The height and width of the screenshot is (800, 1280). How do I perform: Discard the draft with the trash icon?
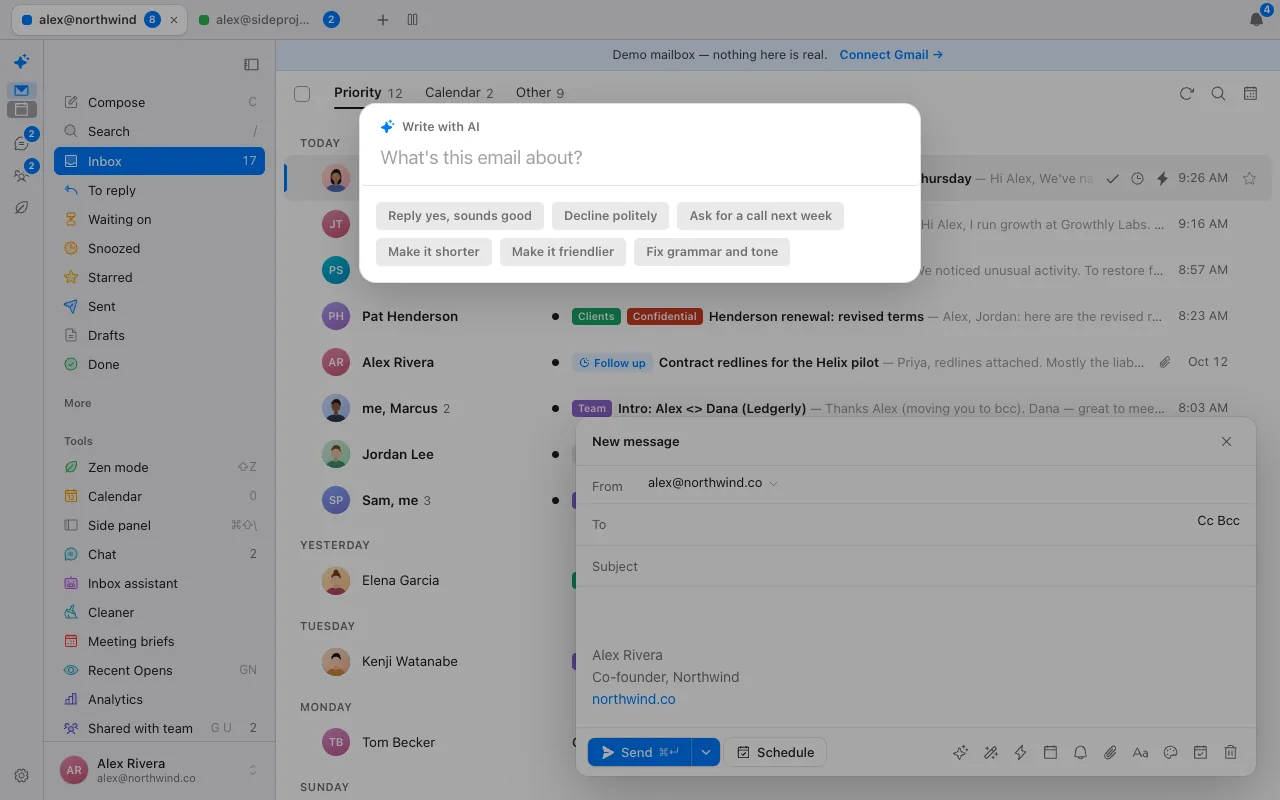[1231, 753]
